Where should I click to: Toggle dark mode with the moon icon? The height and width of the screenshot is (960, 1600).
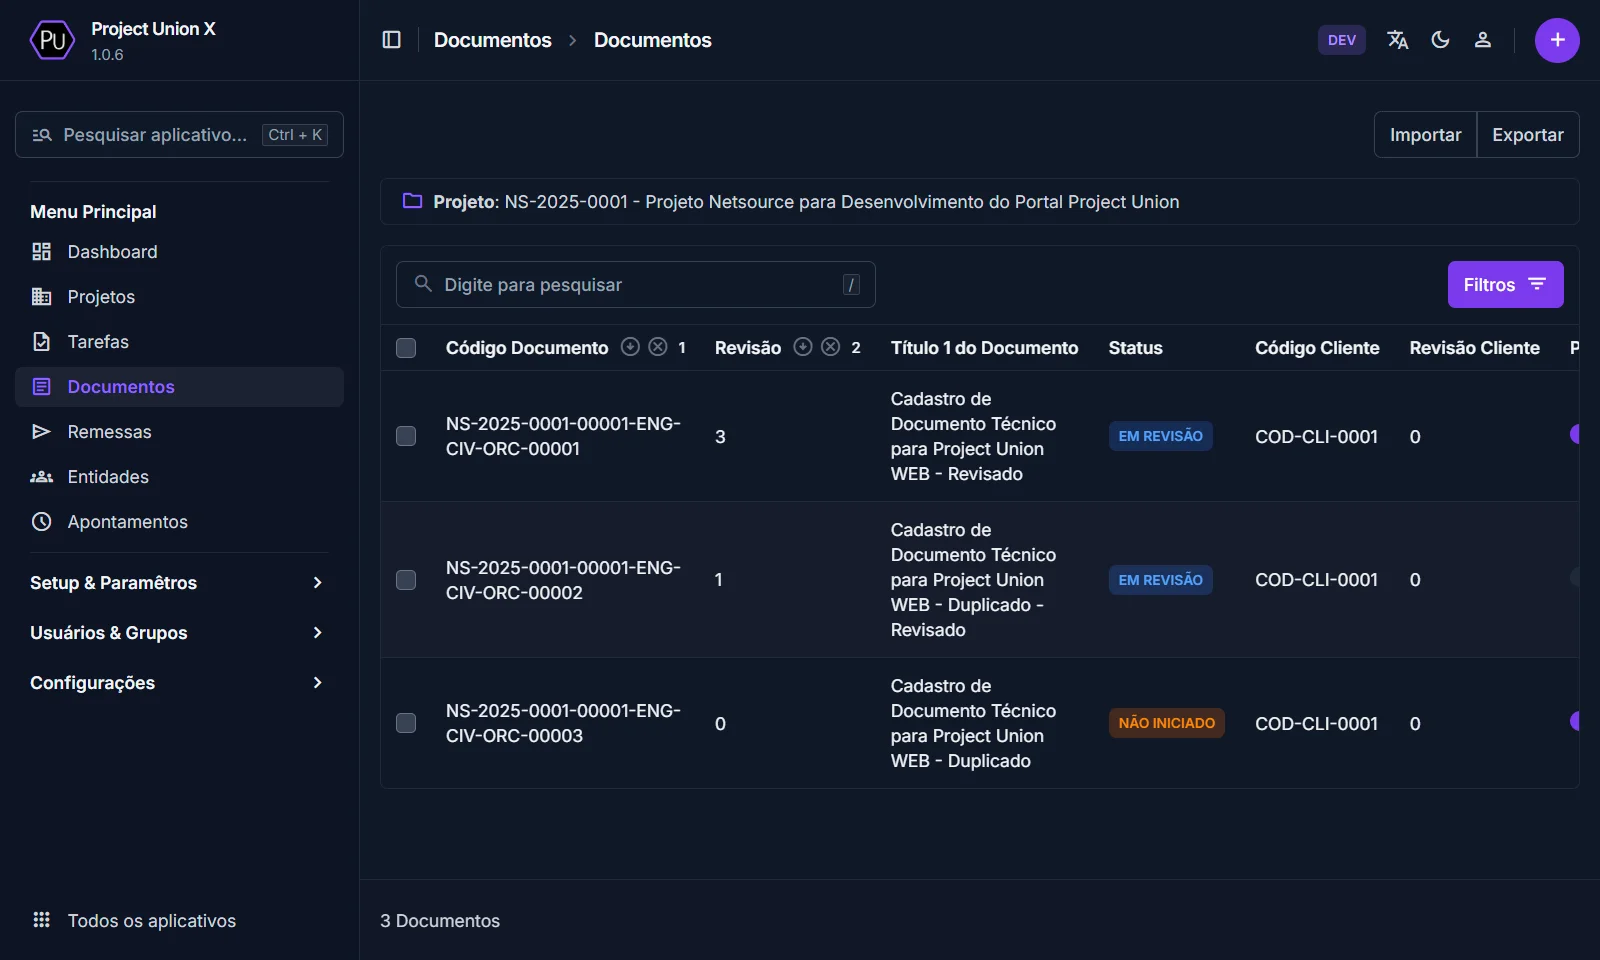[x=1440, y=40]
